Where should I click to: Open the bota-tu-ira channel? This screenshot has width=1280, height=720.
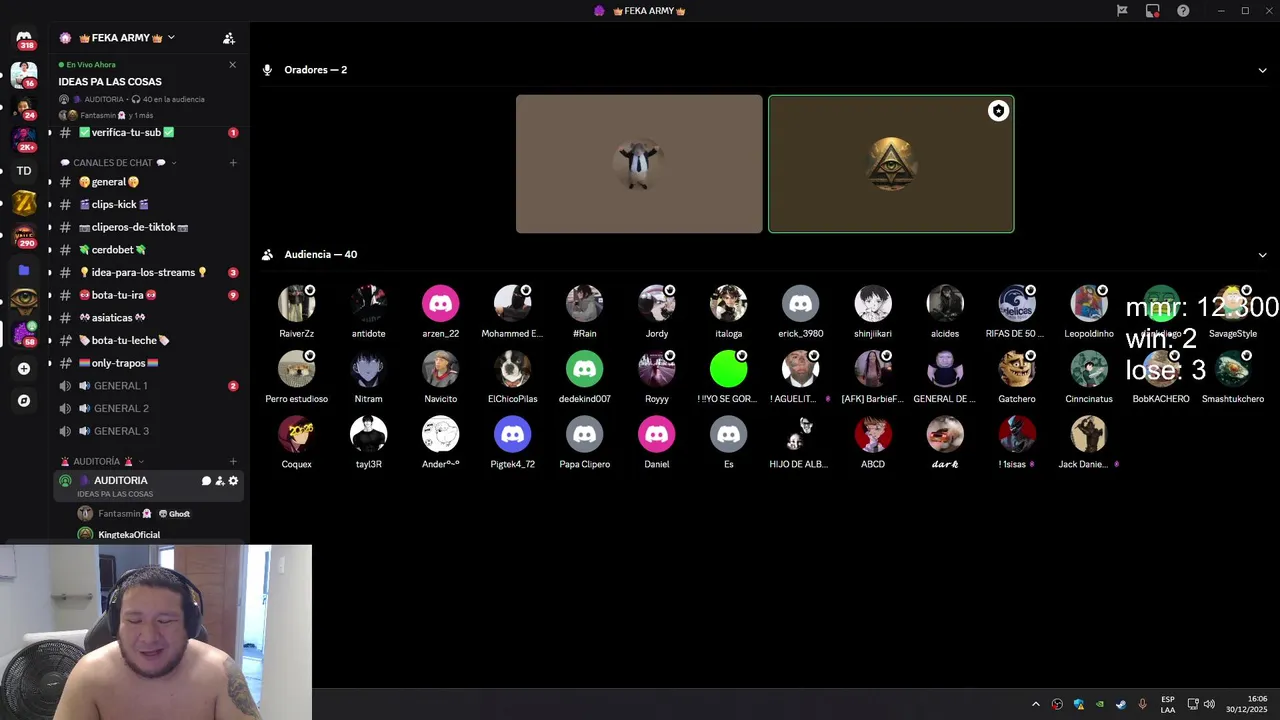(148, 295)
